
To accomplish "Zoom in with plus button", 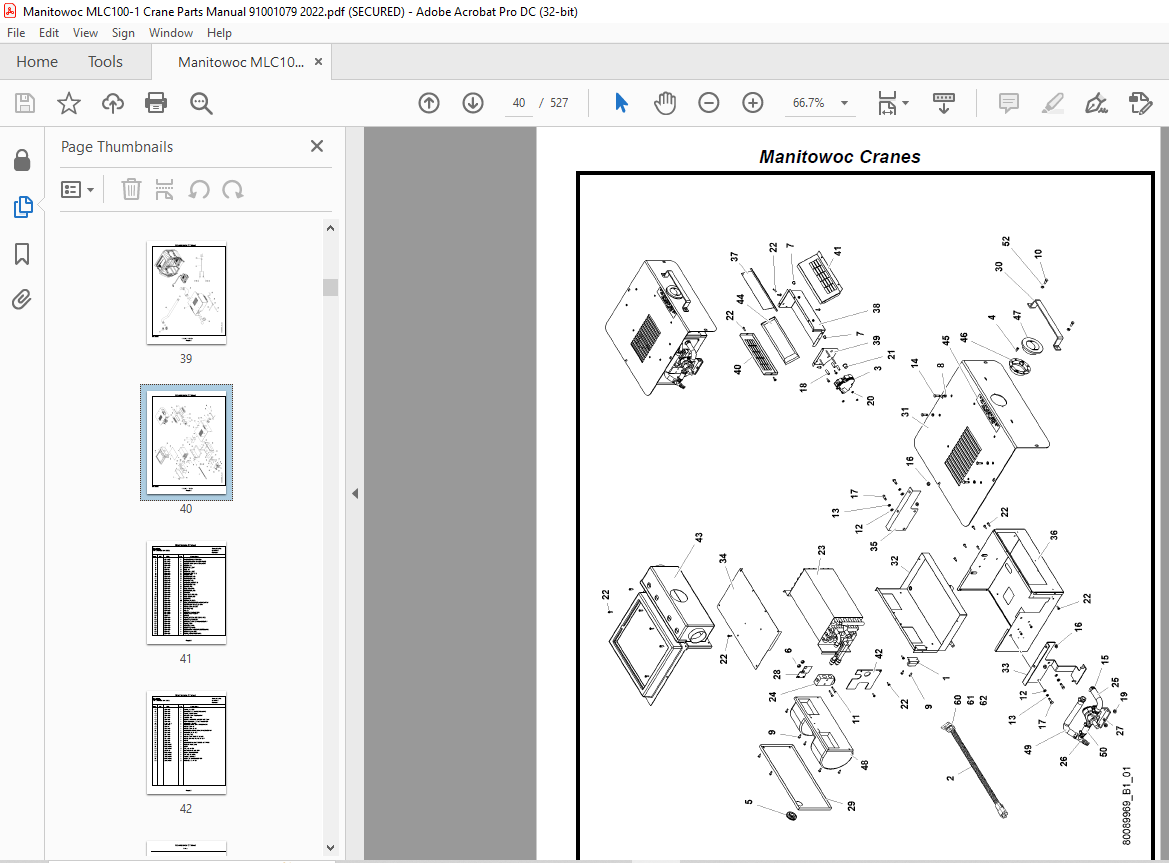I will pyautogui.click(x=753, y=103).
